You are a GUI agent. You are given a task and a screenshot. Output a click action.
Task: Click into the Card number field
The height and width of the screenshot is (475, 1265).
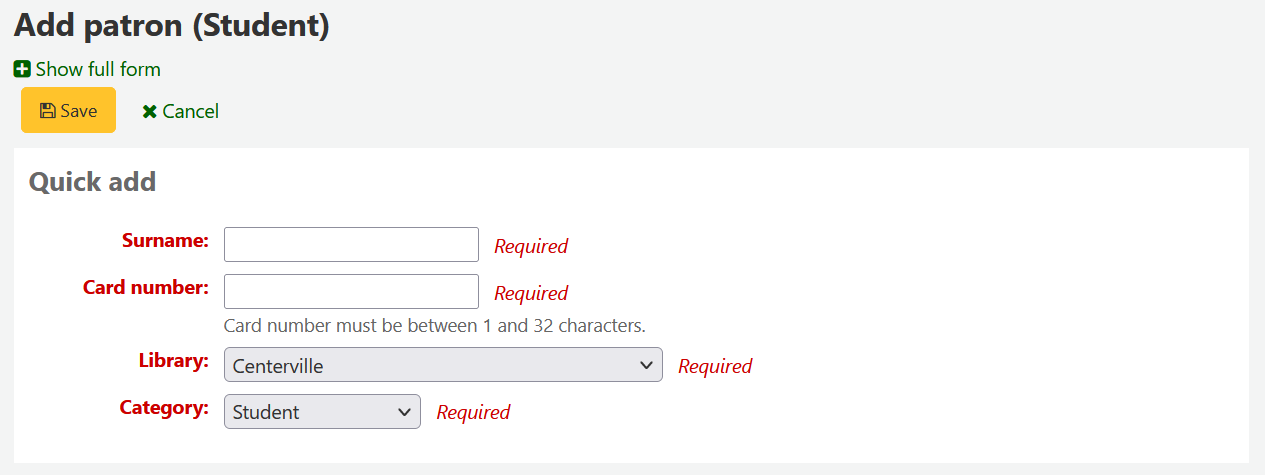tap(351, 292)
